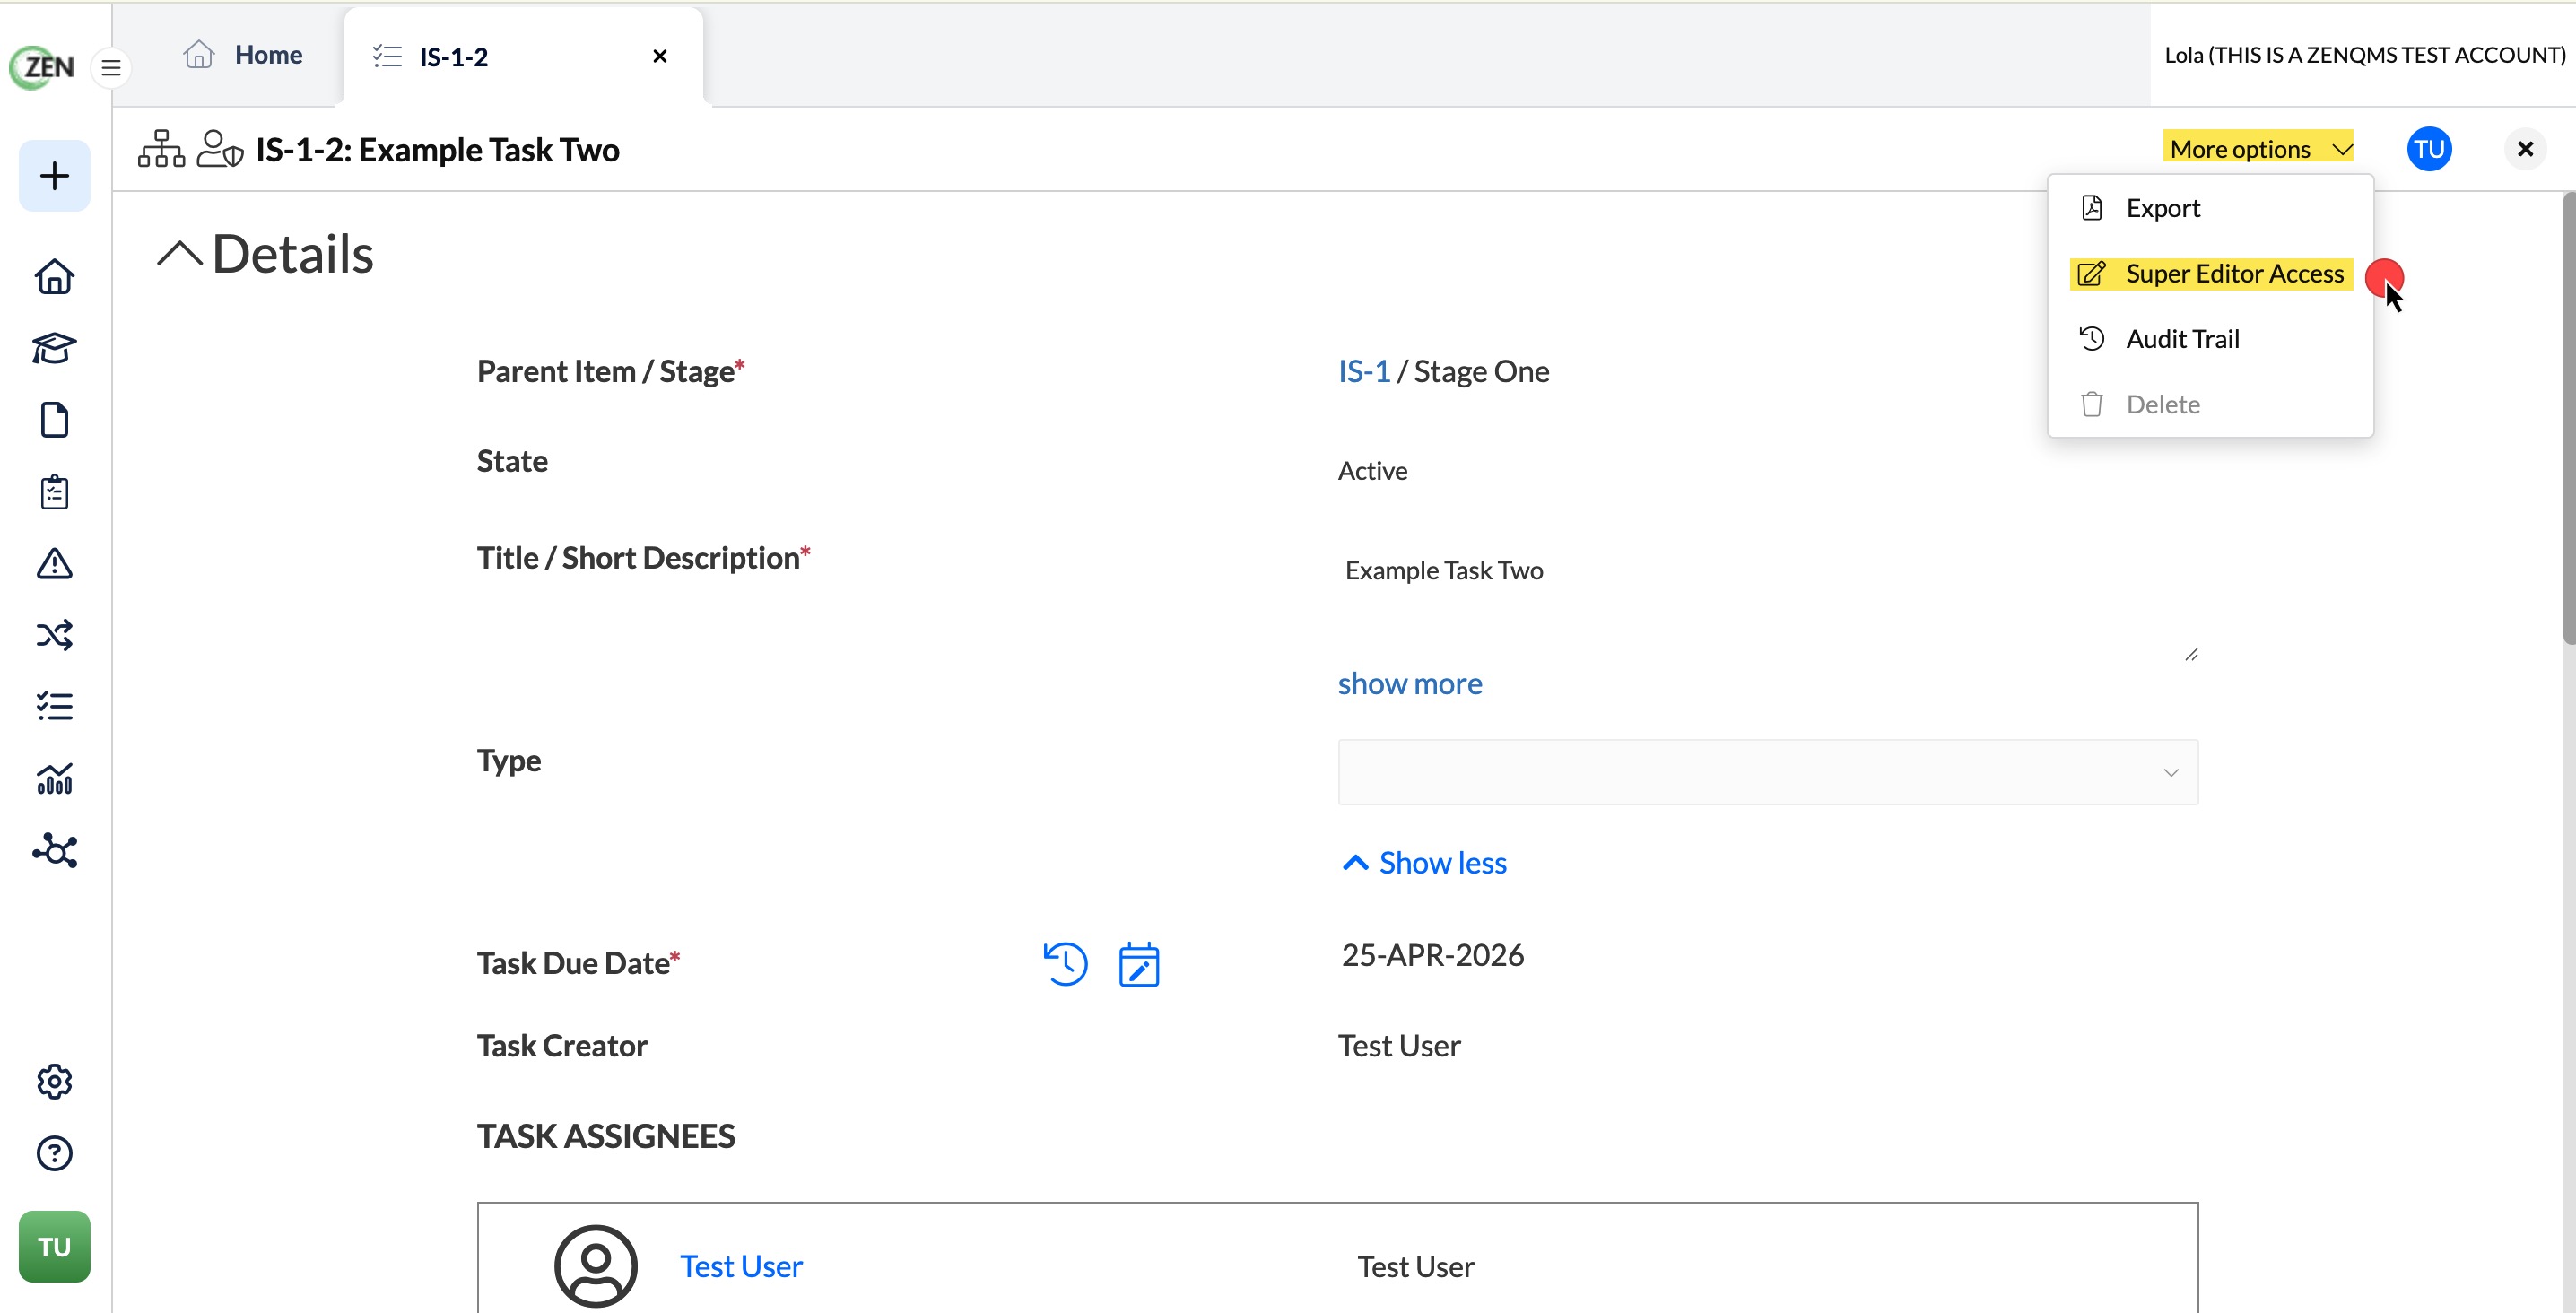
Task: Click the show more link
Action: [1410, 683]
